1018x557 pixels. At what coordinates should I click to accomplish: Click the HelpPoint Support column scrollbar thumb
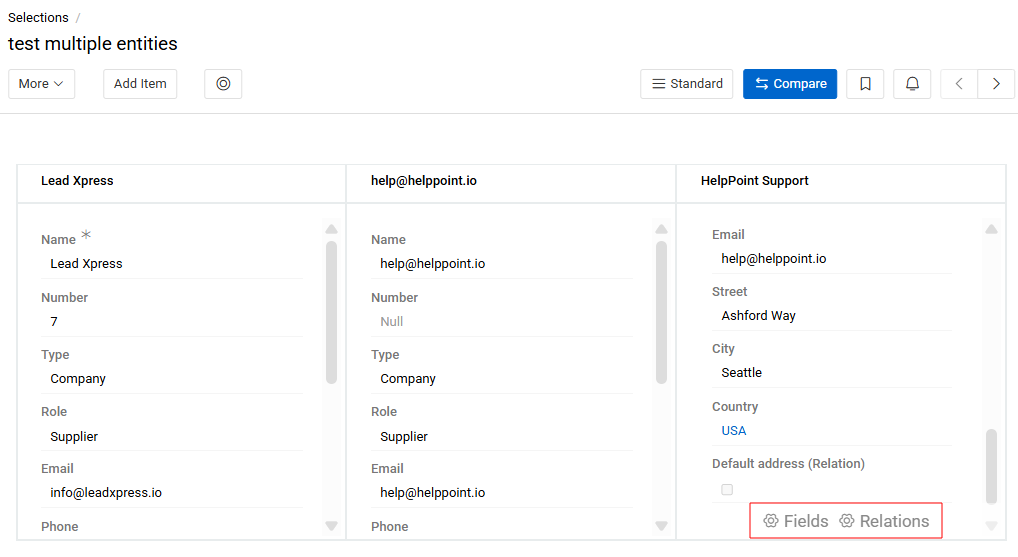click(x=991, y=465)
